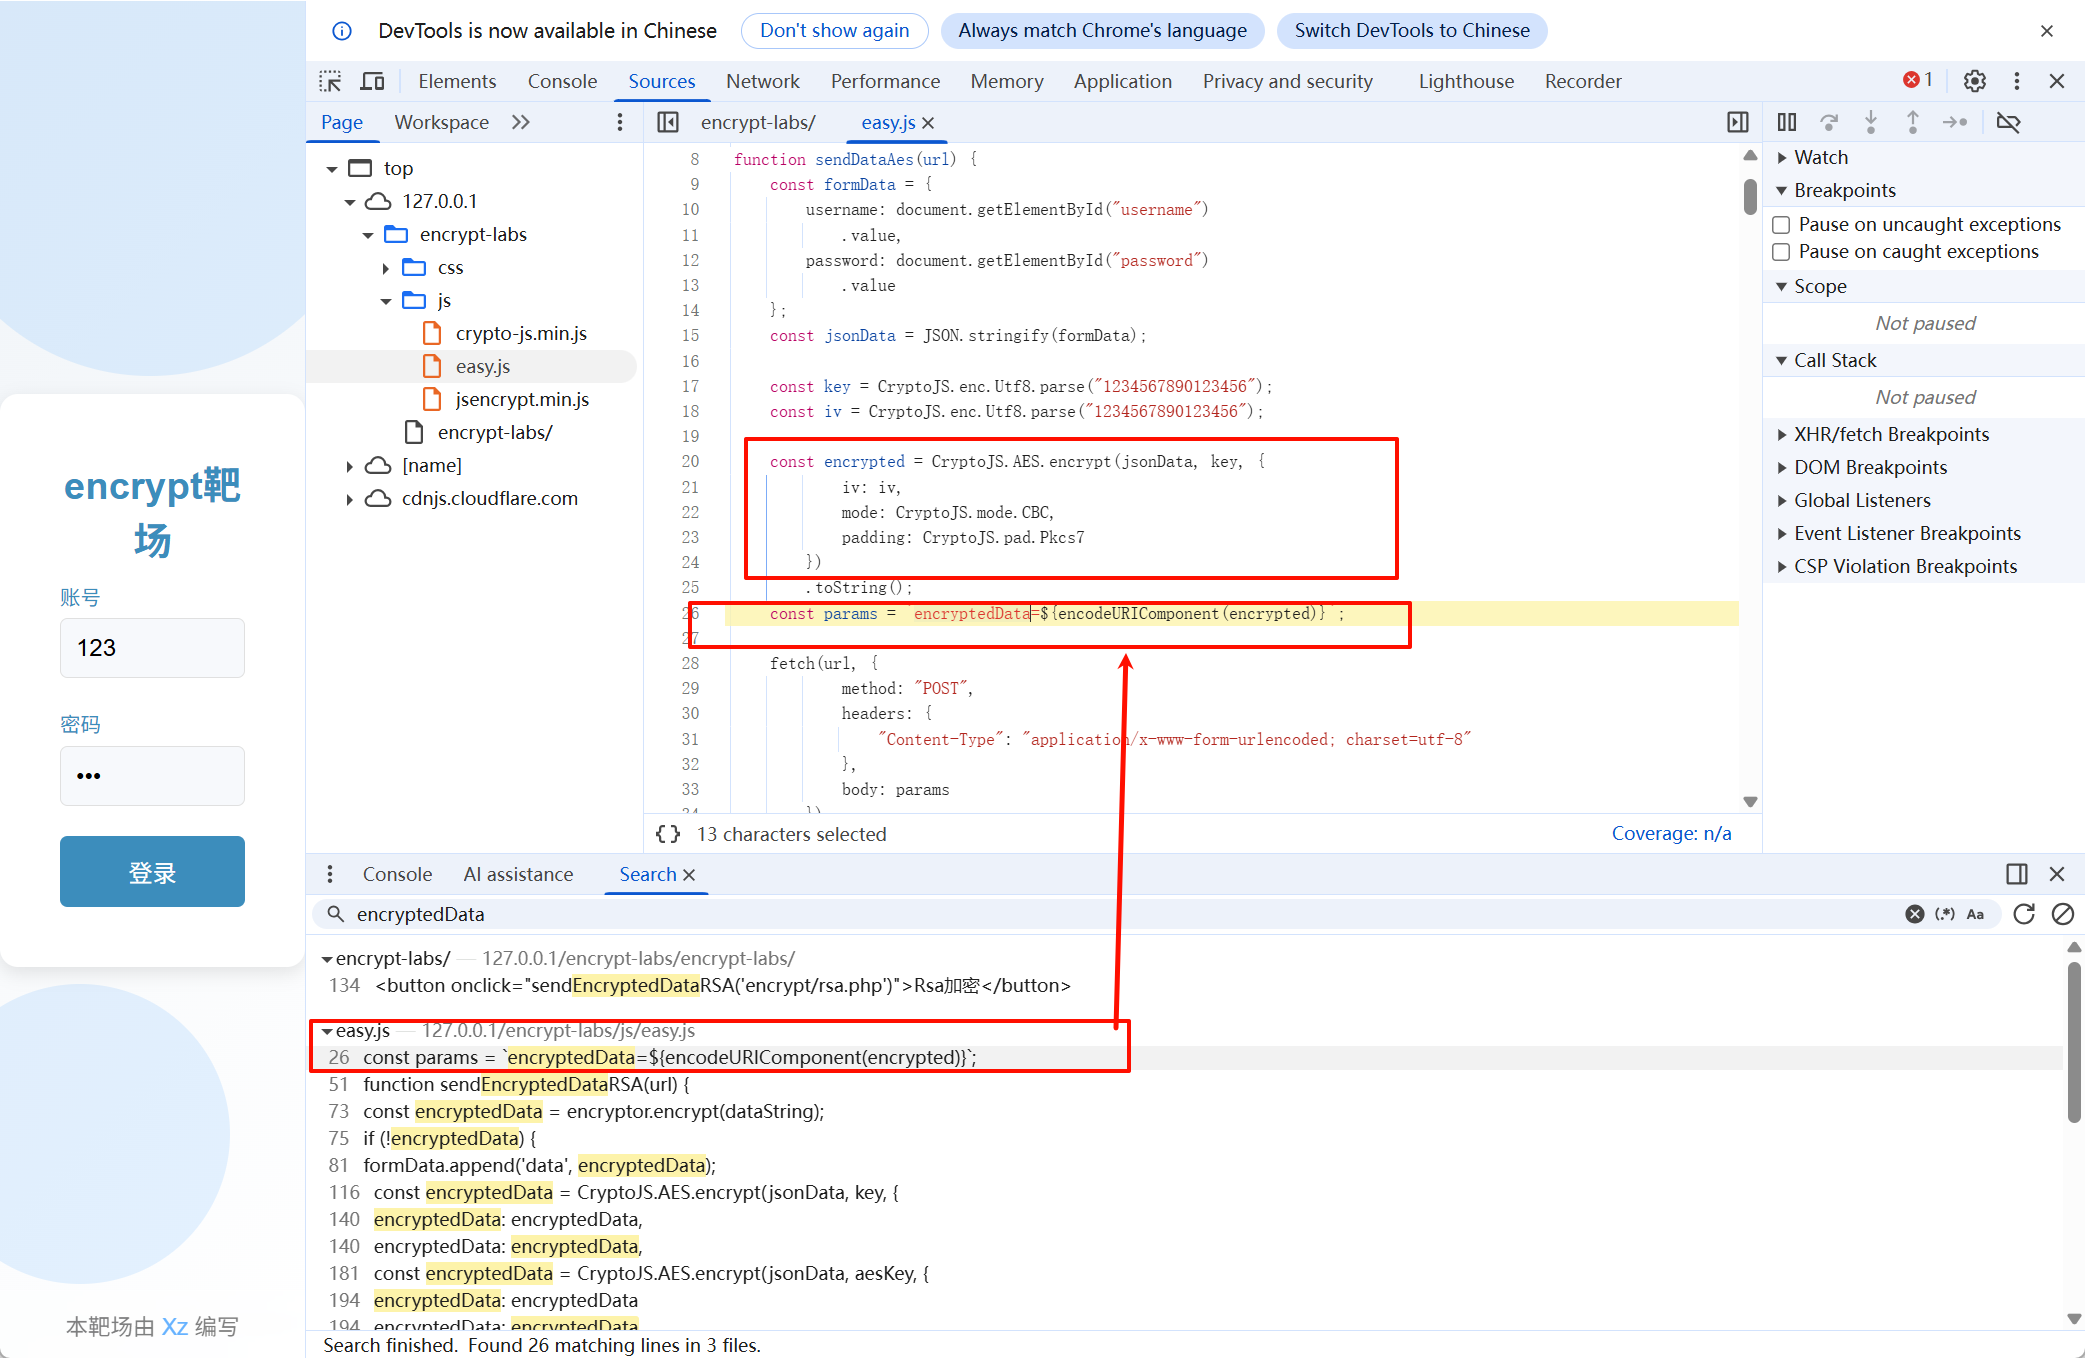2085x1358 pixels.
Task: Switch to the Network tab
Action: 762,81
